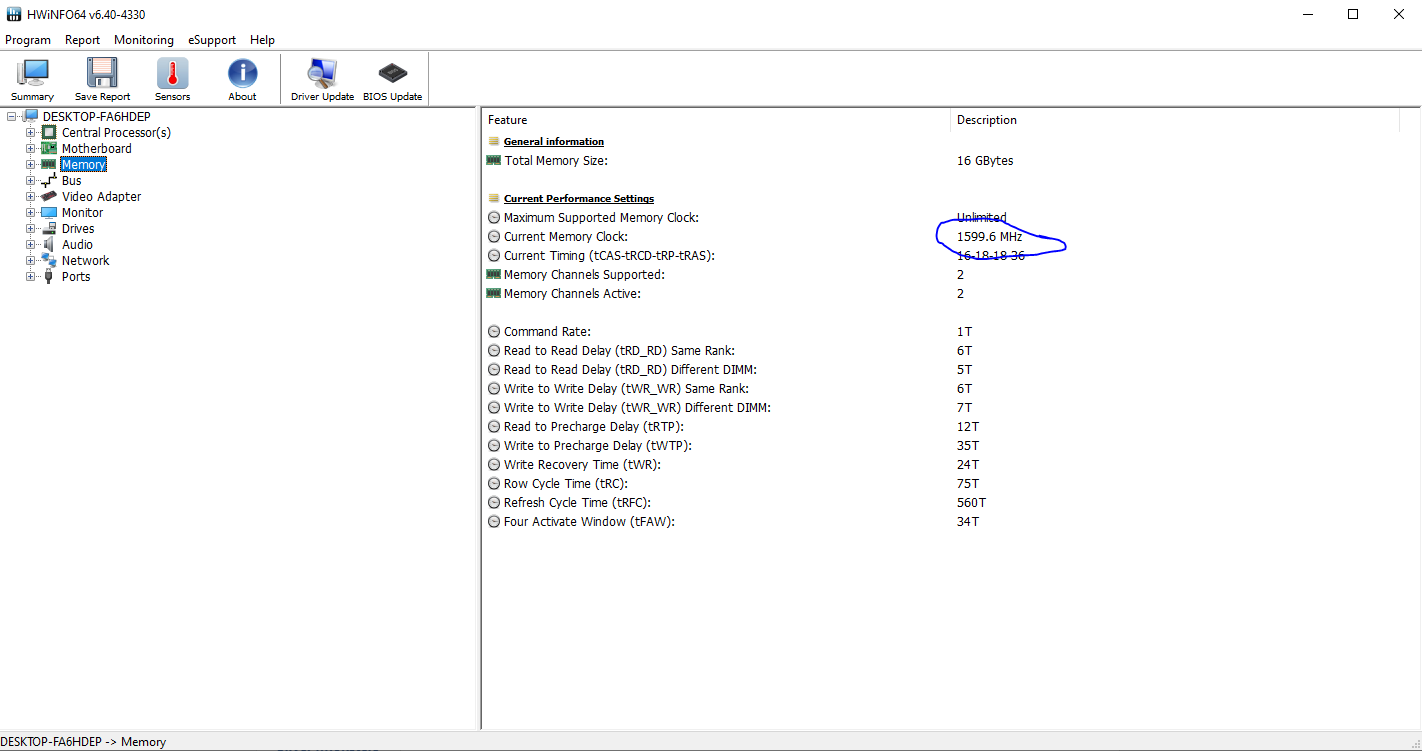Image resolution: width=1422 pixels, height=751 pixels.
Task: Open the eSupport menu
Action: pos(212,40)
